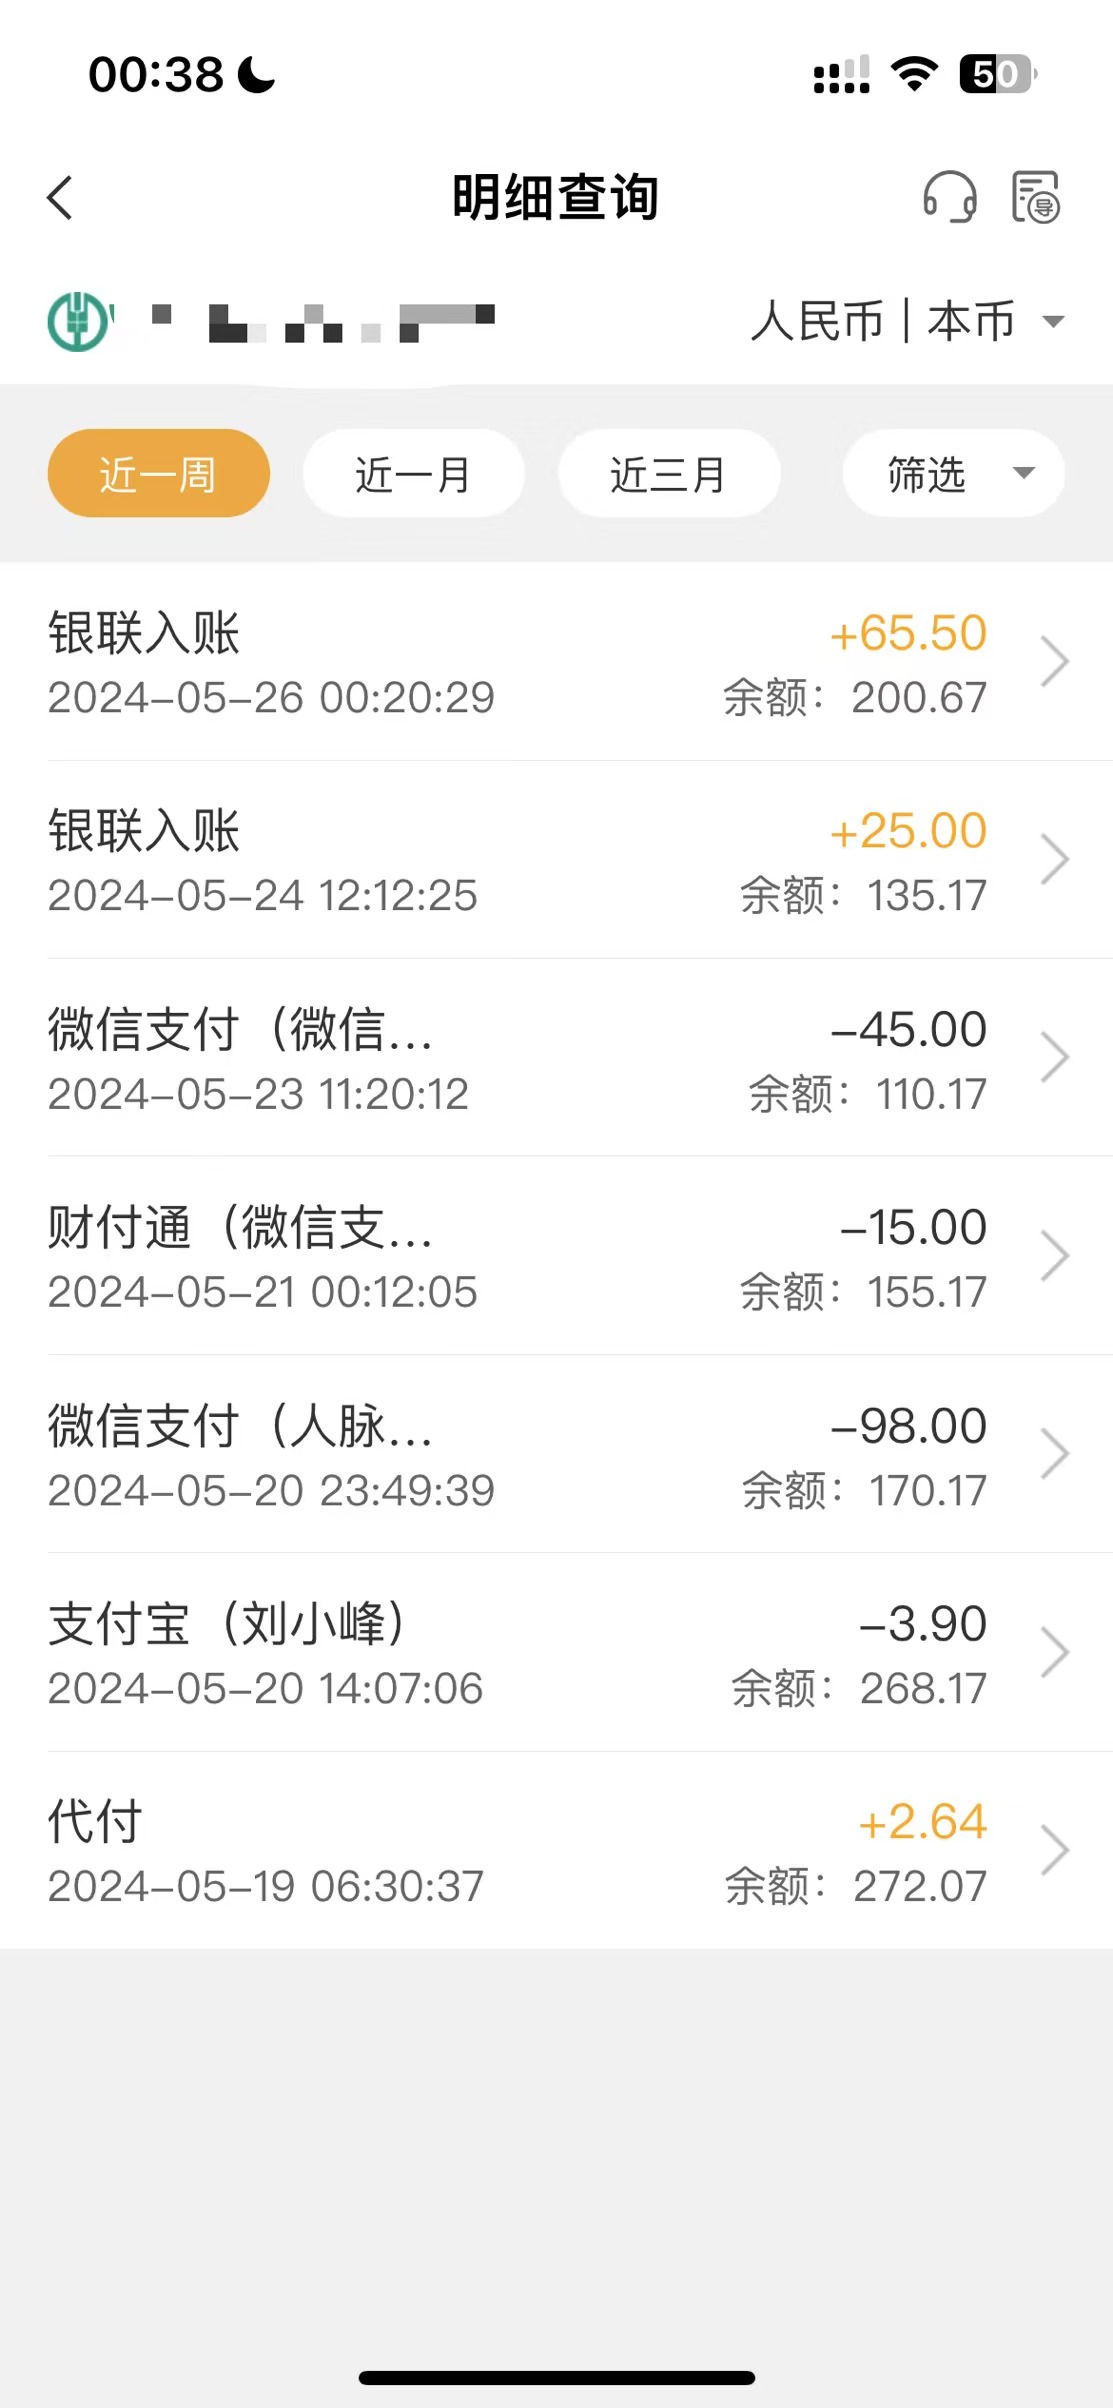
Task: Open customer service headset icon
Action: click(x=949, y=197)
